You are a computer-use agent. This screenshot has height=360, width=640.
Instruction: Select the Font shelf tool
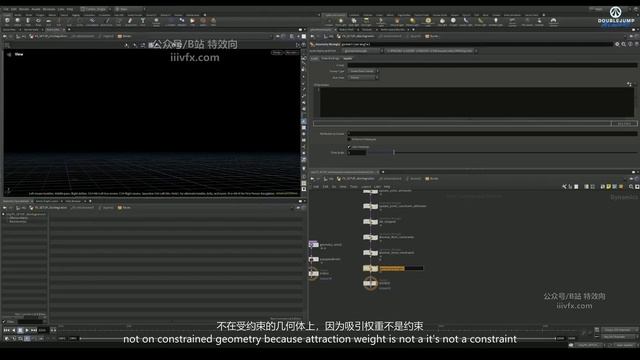pyautogui.click(x=142, y=21)
